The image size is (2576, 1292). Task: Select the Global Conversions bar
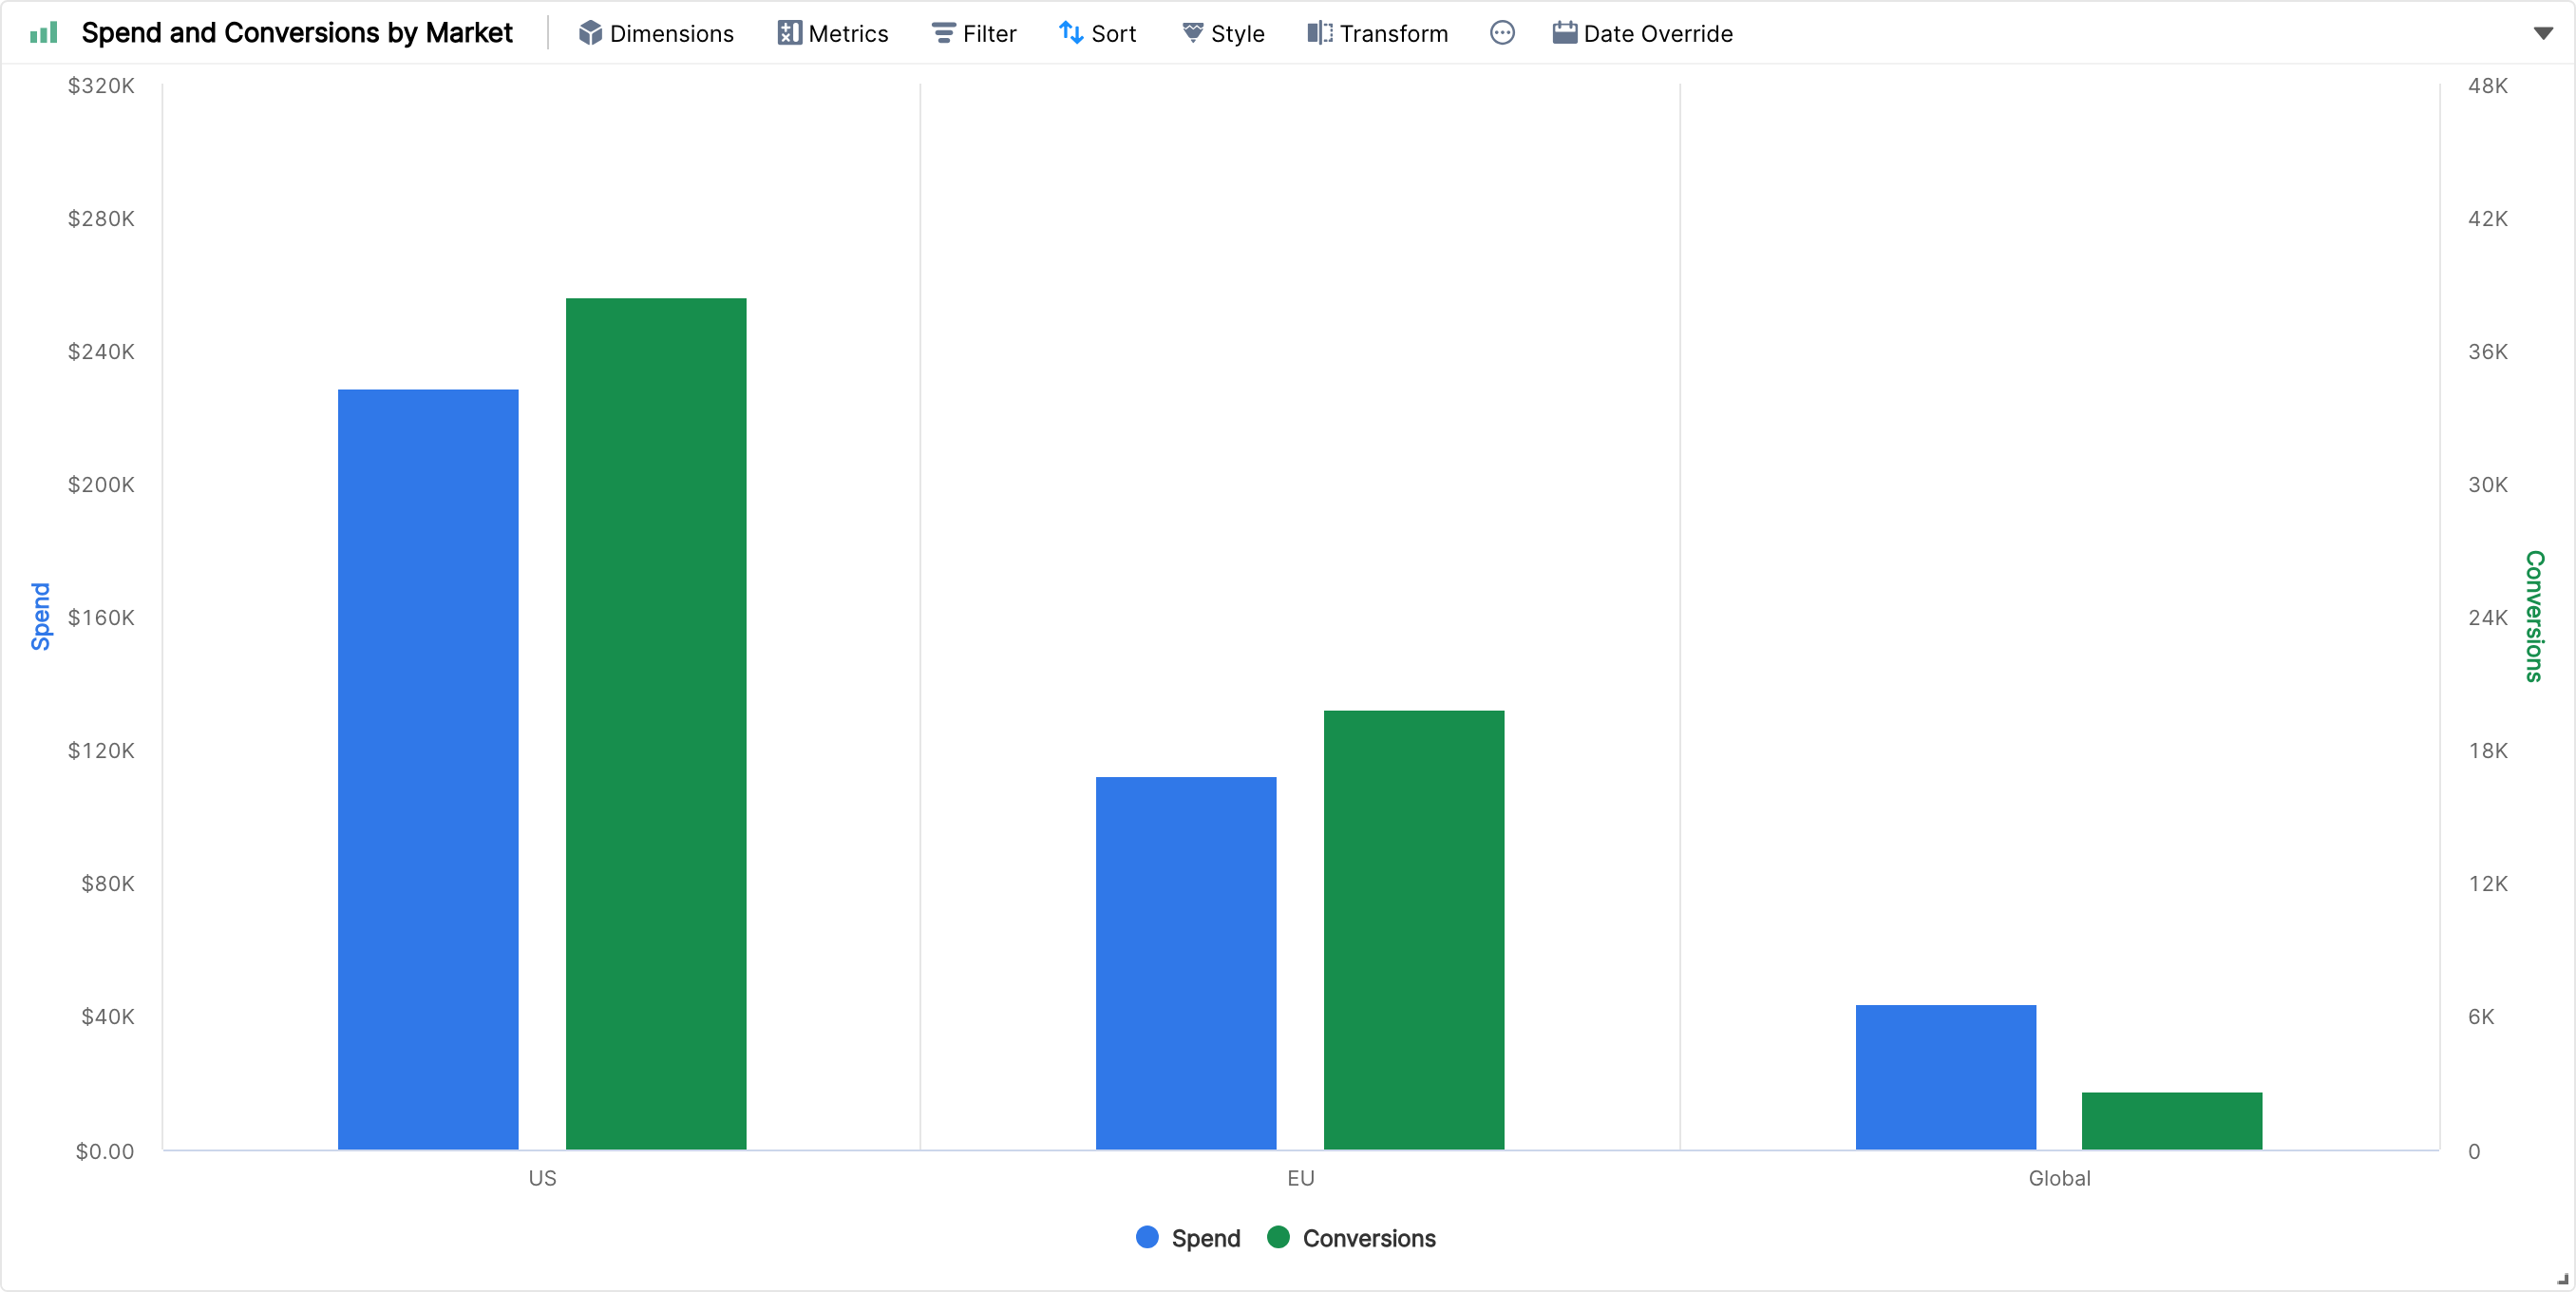tap(2172, 1121)
